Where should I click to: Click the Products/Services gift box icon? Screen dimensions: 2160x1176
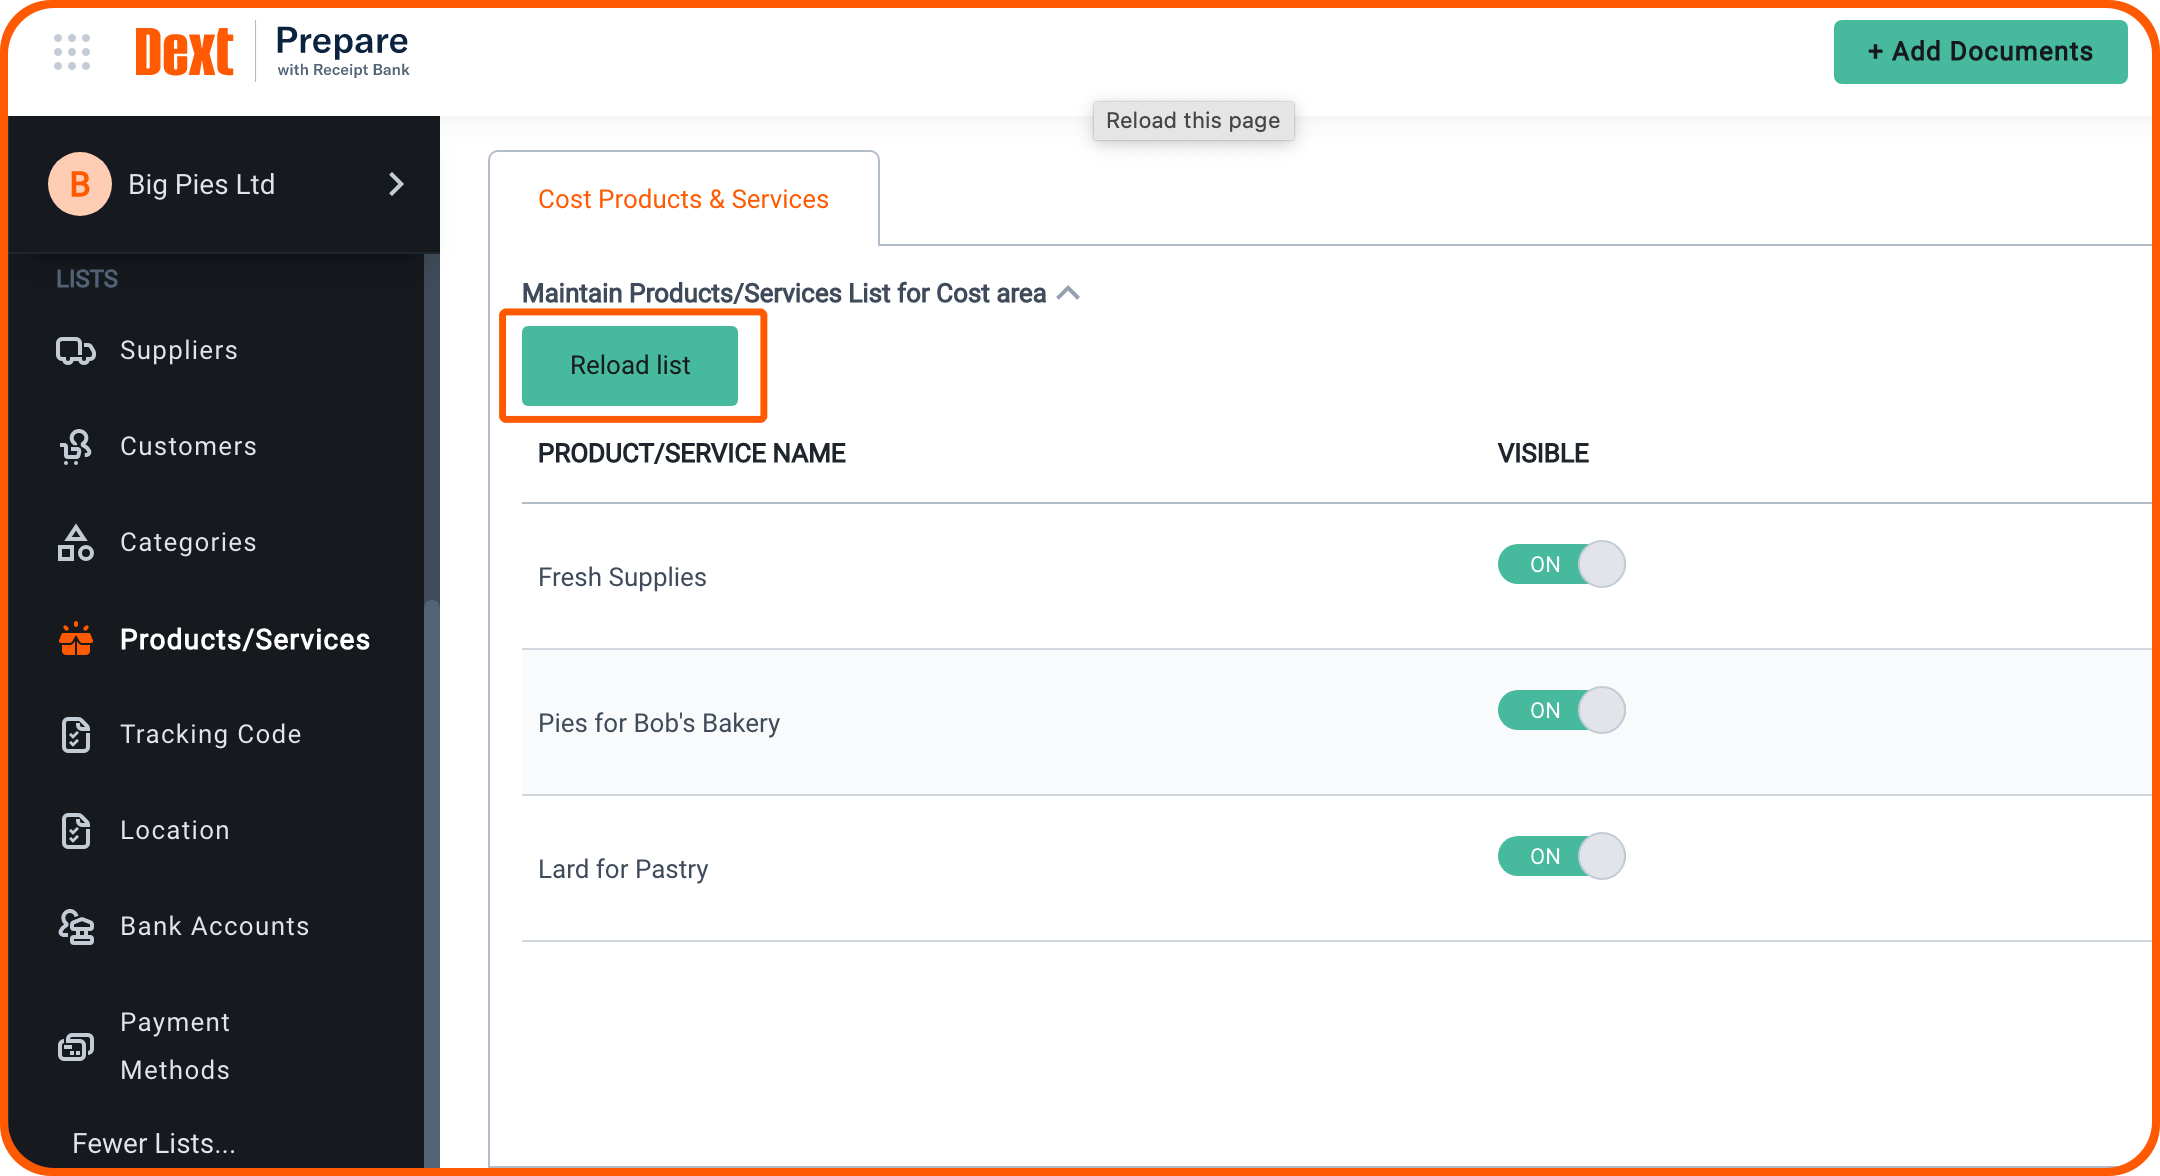[76, 639]
